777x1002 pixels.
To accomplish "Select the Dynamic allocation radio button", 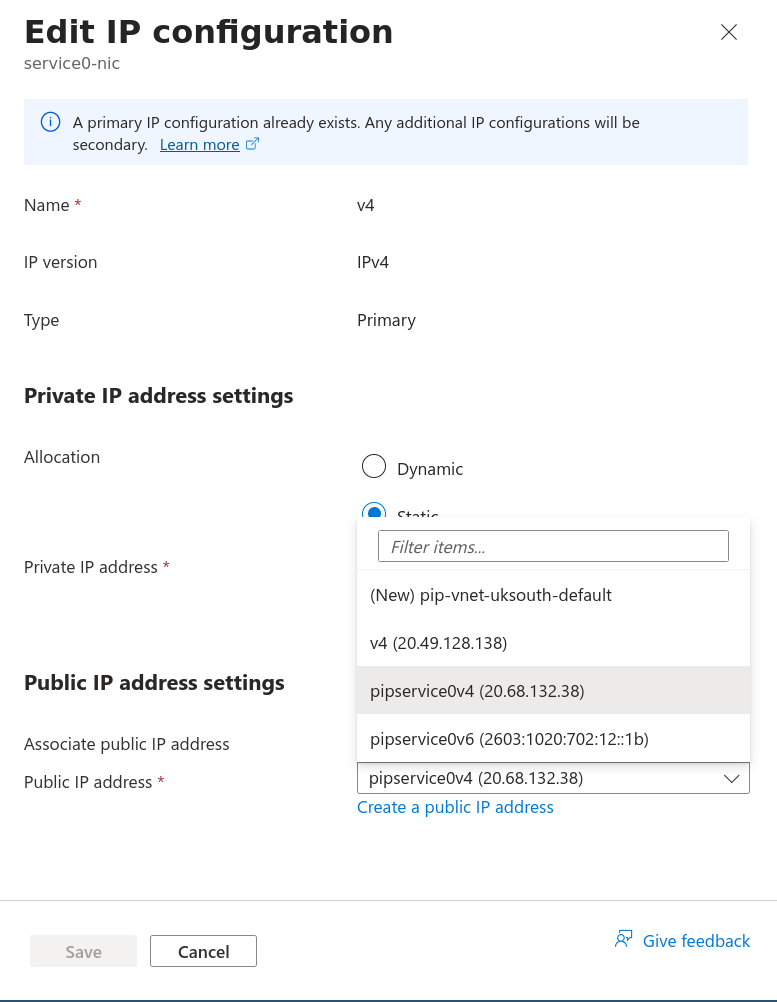I will tap(374, 467).
